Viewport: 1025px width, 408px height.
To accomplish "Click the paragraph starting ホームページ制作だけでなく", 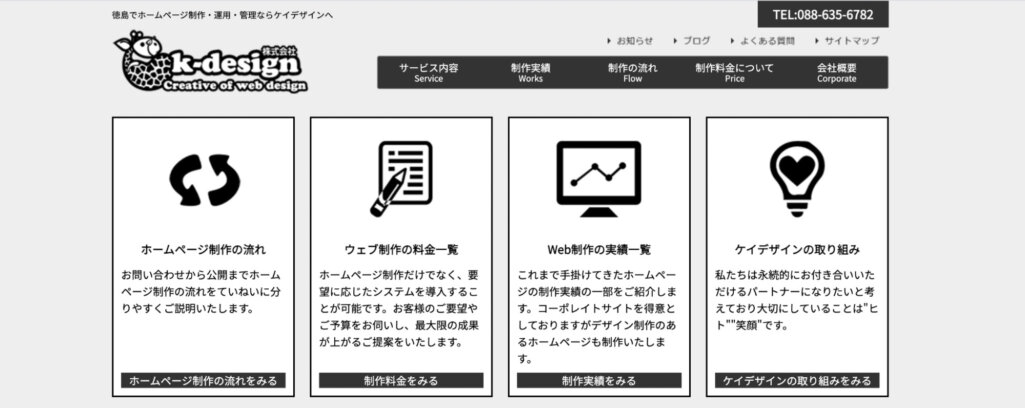I will coord(400,309).
